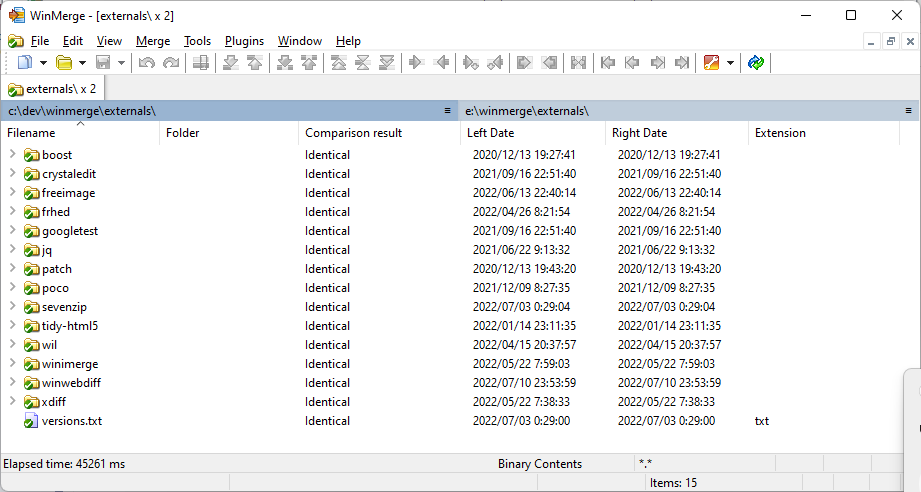Open the Help menu
921x492 pixels.
[x=348, y=41]
